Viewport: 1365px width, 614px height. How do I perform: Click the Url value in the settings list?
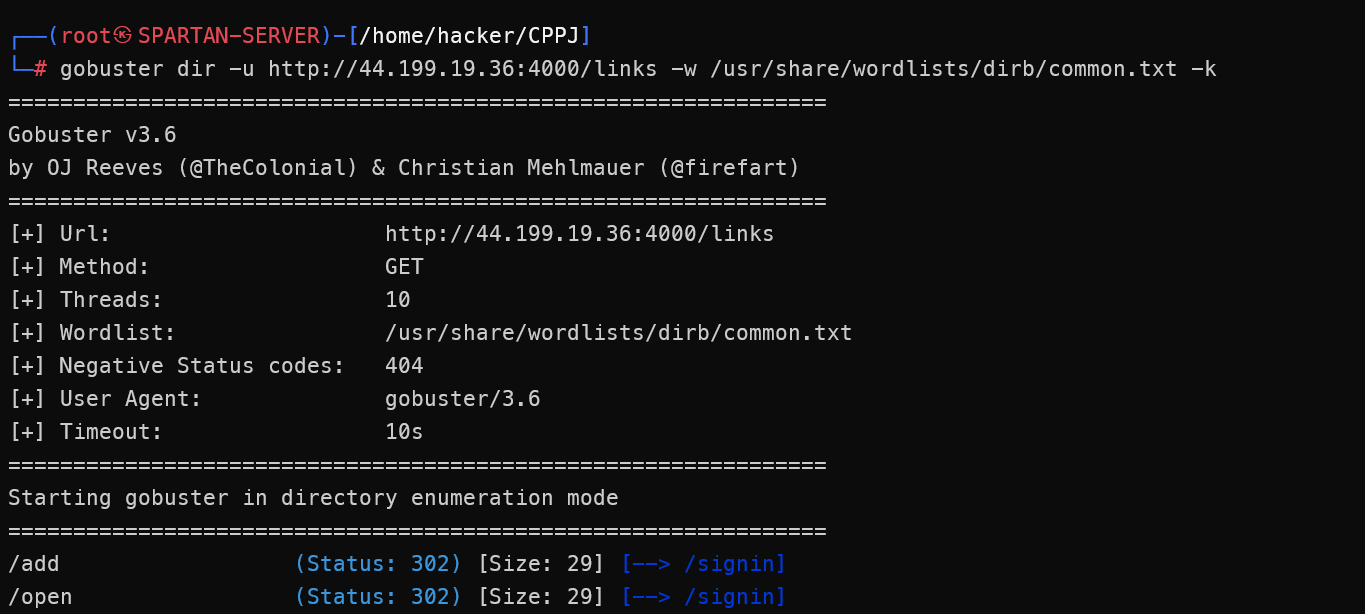click(579, 234)
